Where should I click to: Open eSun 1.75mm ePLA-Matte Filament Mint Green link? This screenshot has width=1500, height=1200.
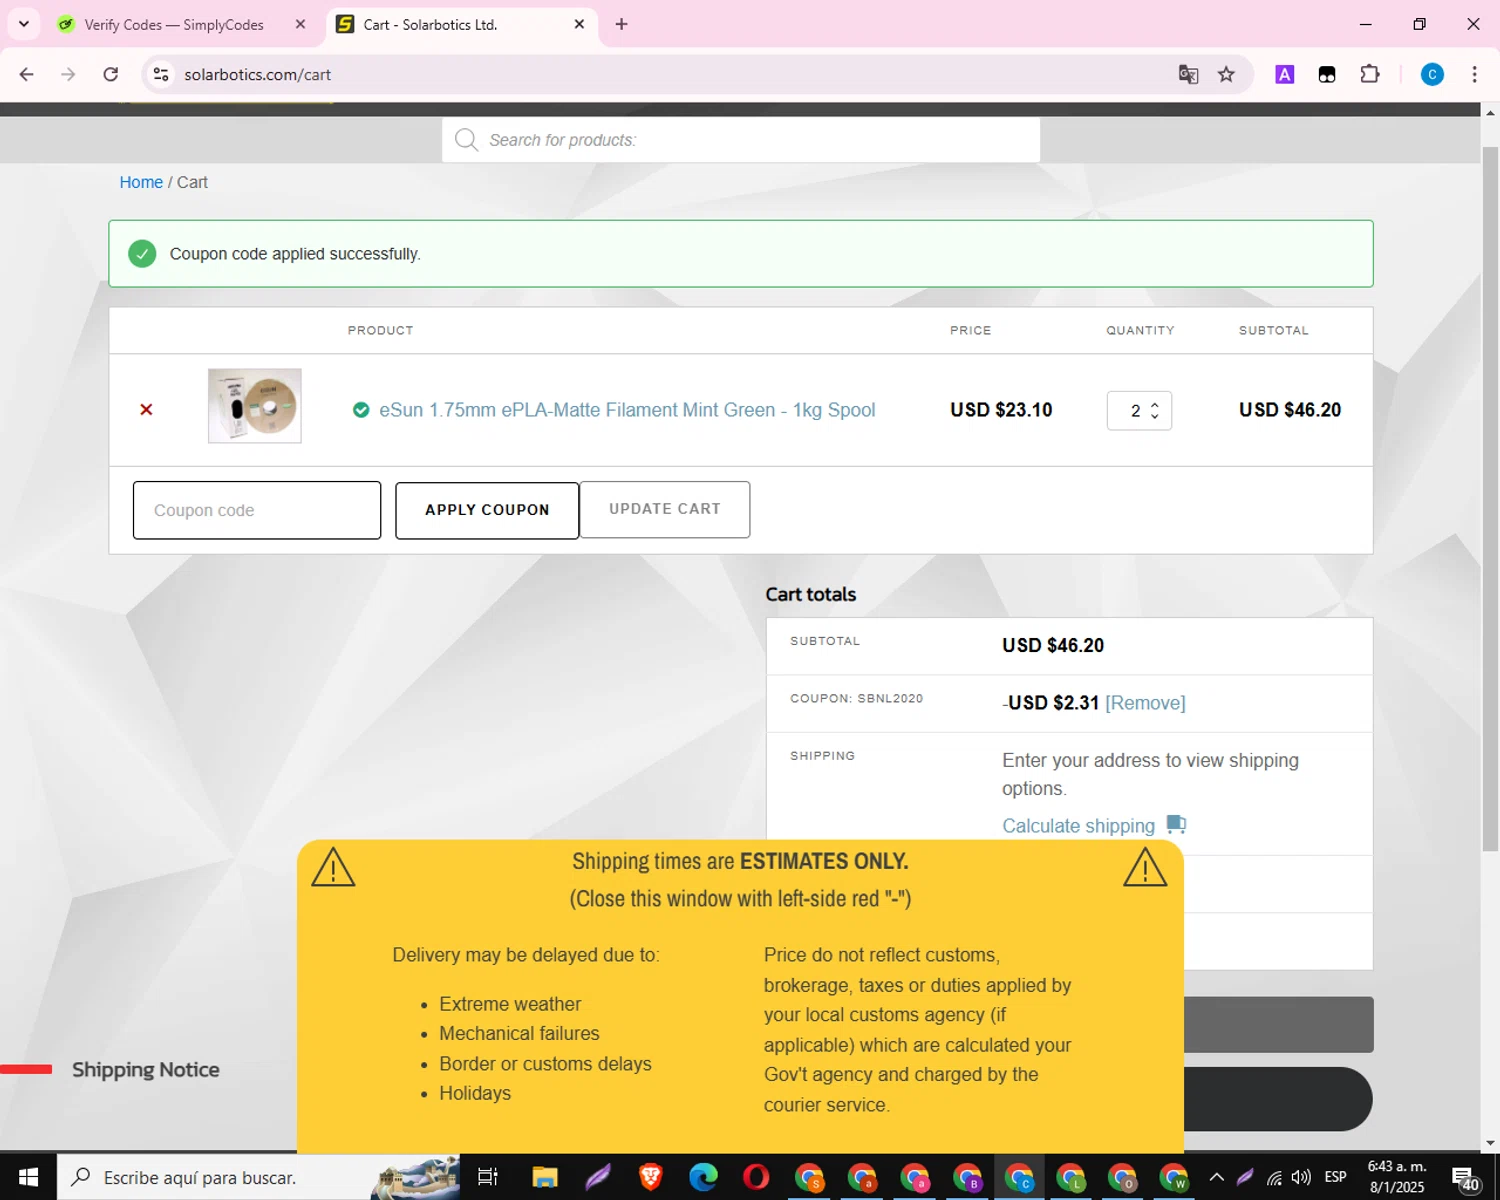coord(627,410)
